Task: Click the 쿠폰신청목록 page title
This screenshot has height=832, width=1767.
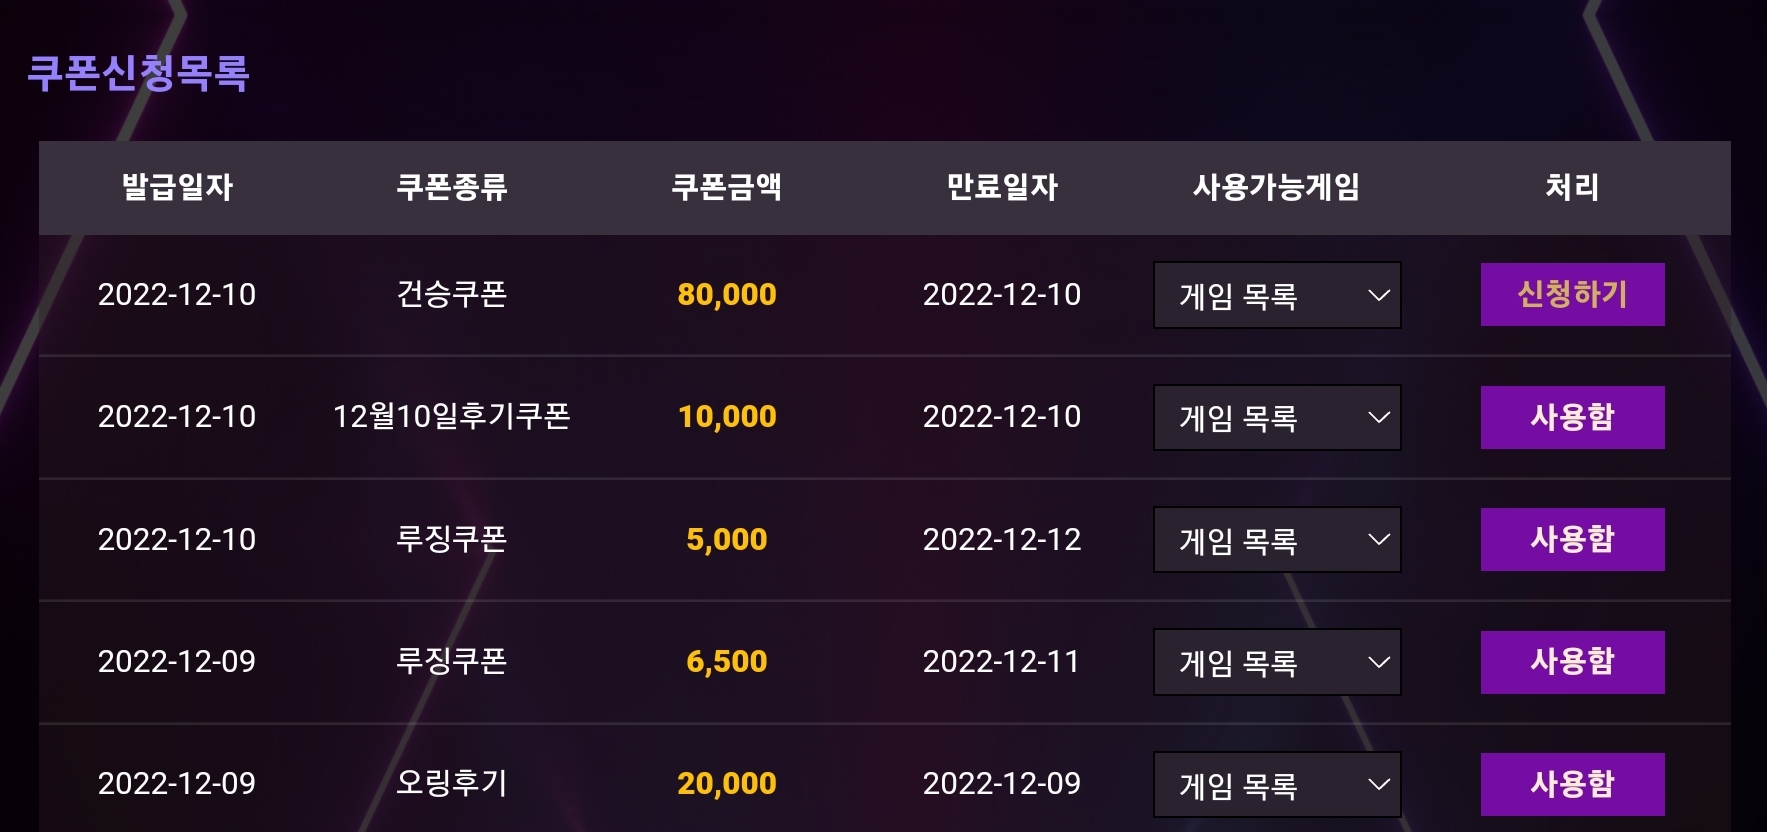Action: click(138, 73)
